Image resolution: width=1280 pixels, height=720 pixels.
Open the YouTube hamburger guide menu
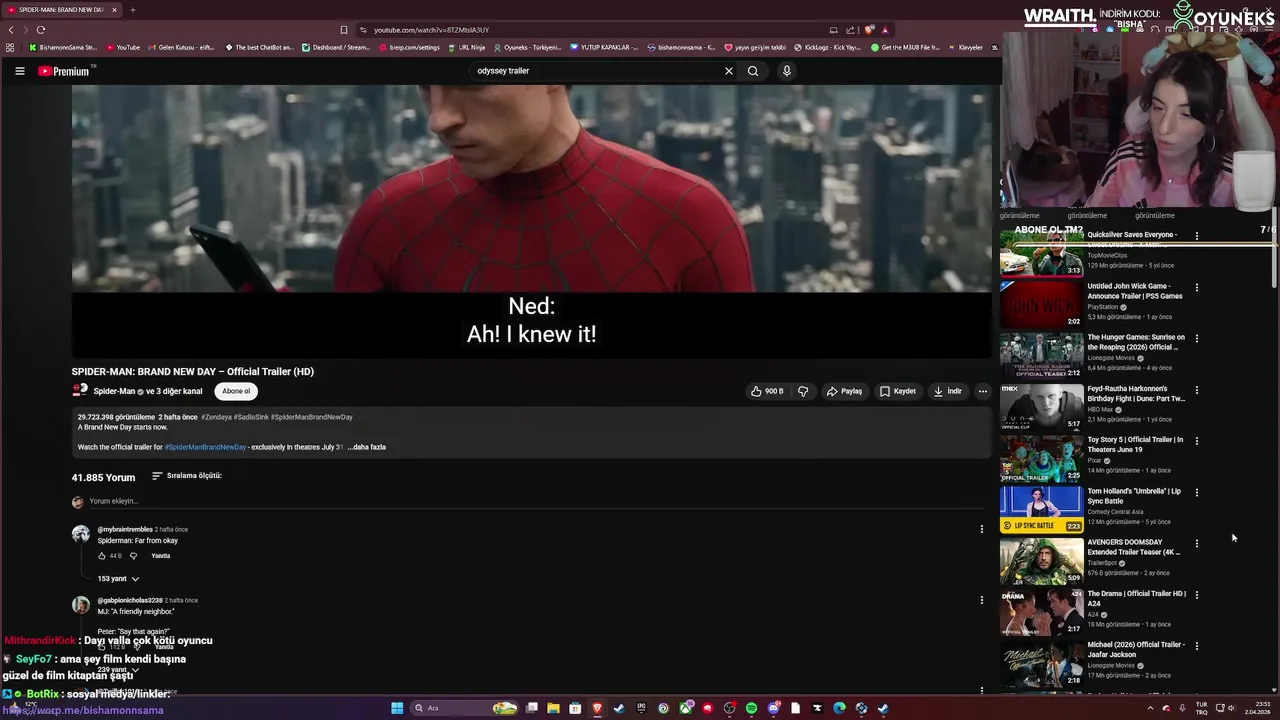pyautogui.click(x=19, y=71)
